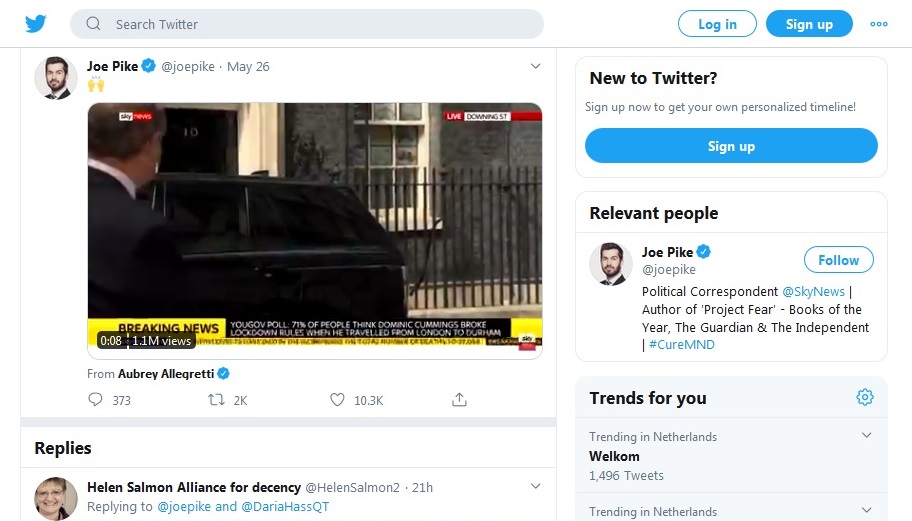Open the @SkyNews profile link
The image size is (912, 521).
coord(813,291)
